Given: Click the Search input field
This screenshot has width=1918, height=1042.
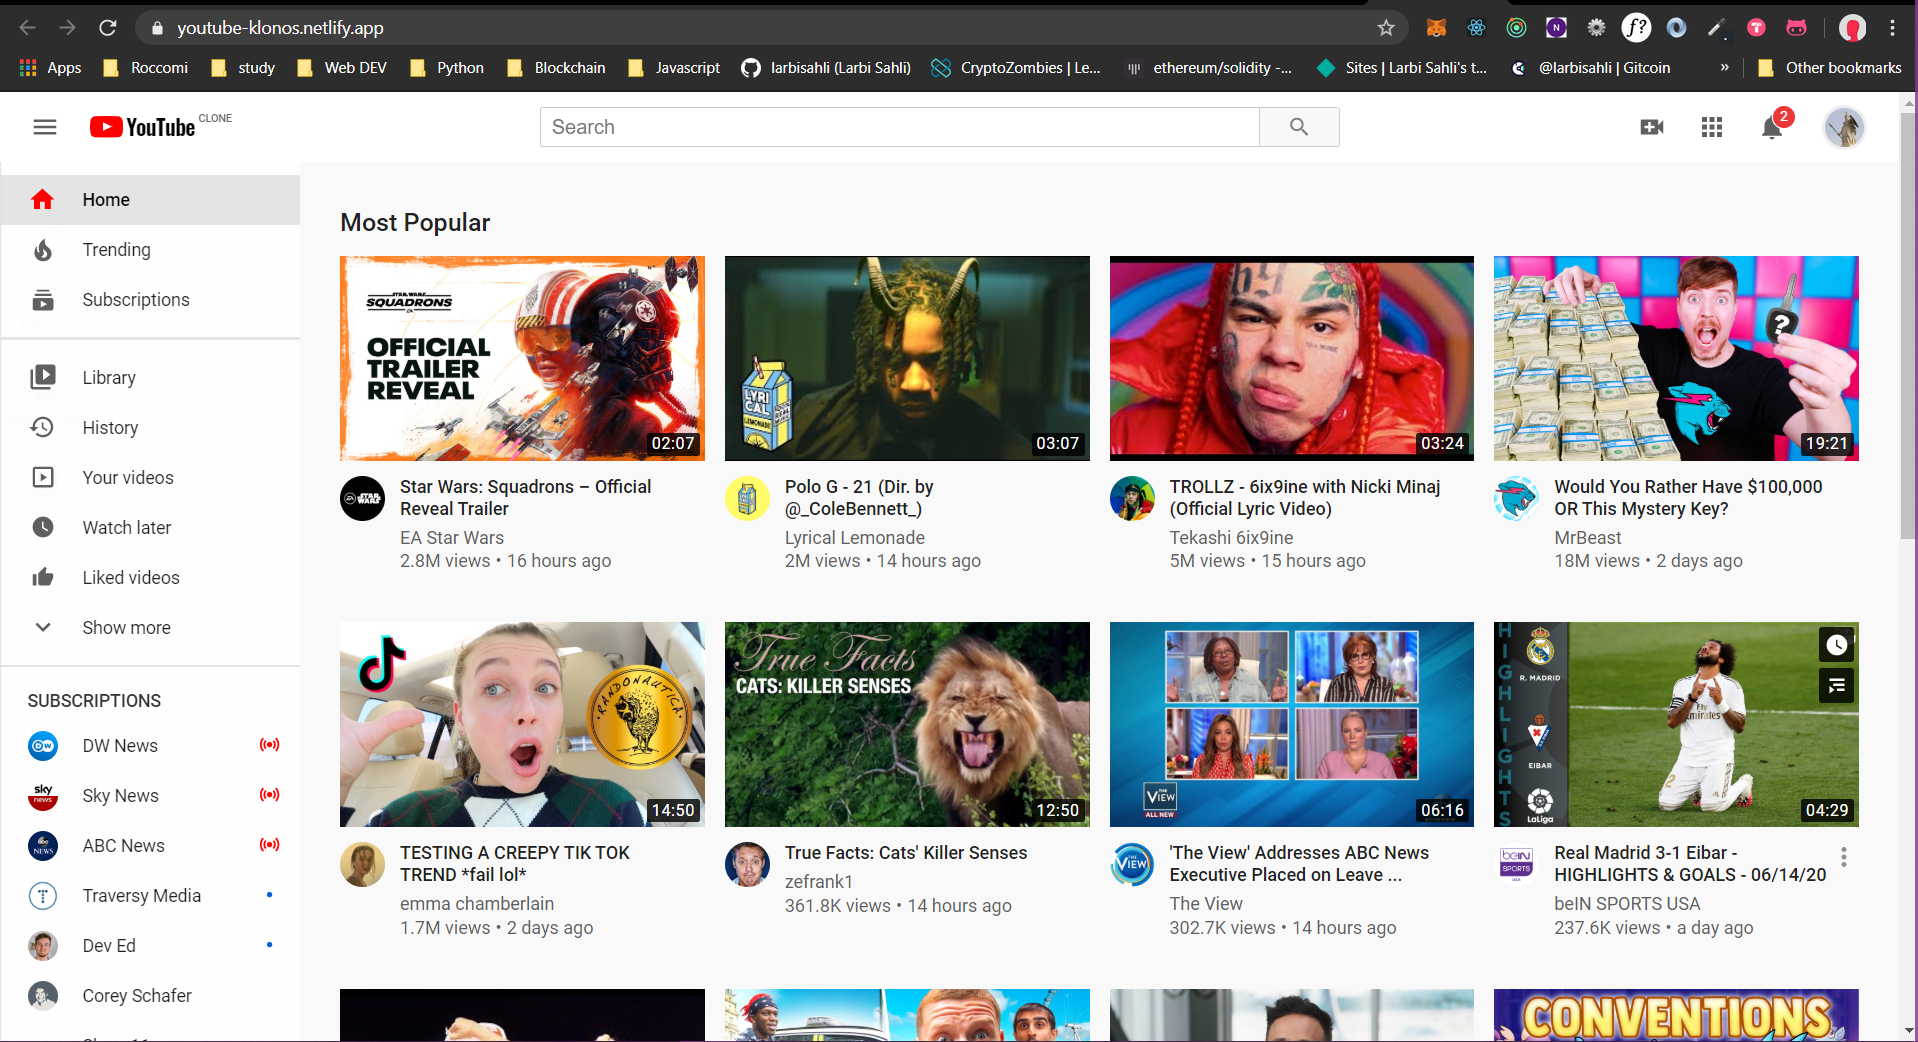Looking at the screenshot, I should coord(900,127).
